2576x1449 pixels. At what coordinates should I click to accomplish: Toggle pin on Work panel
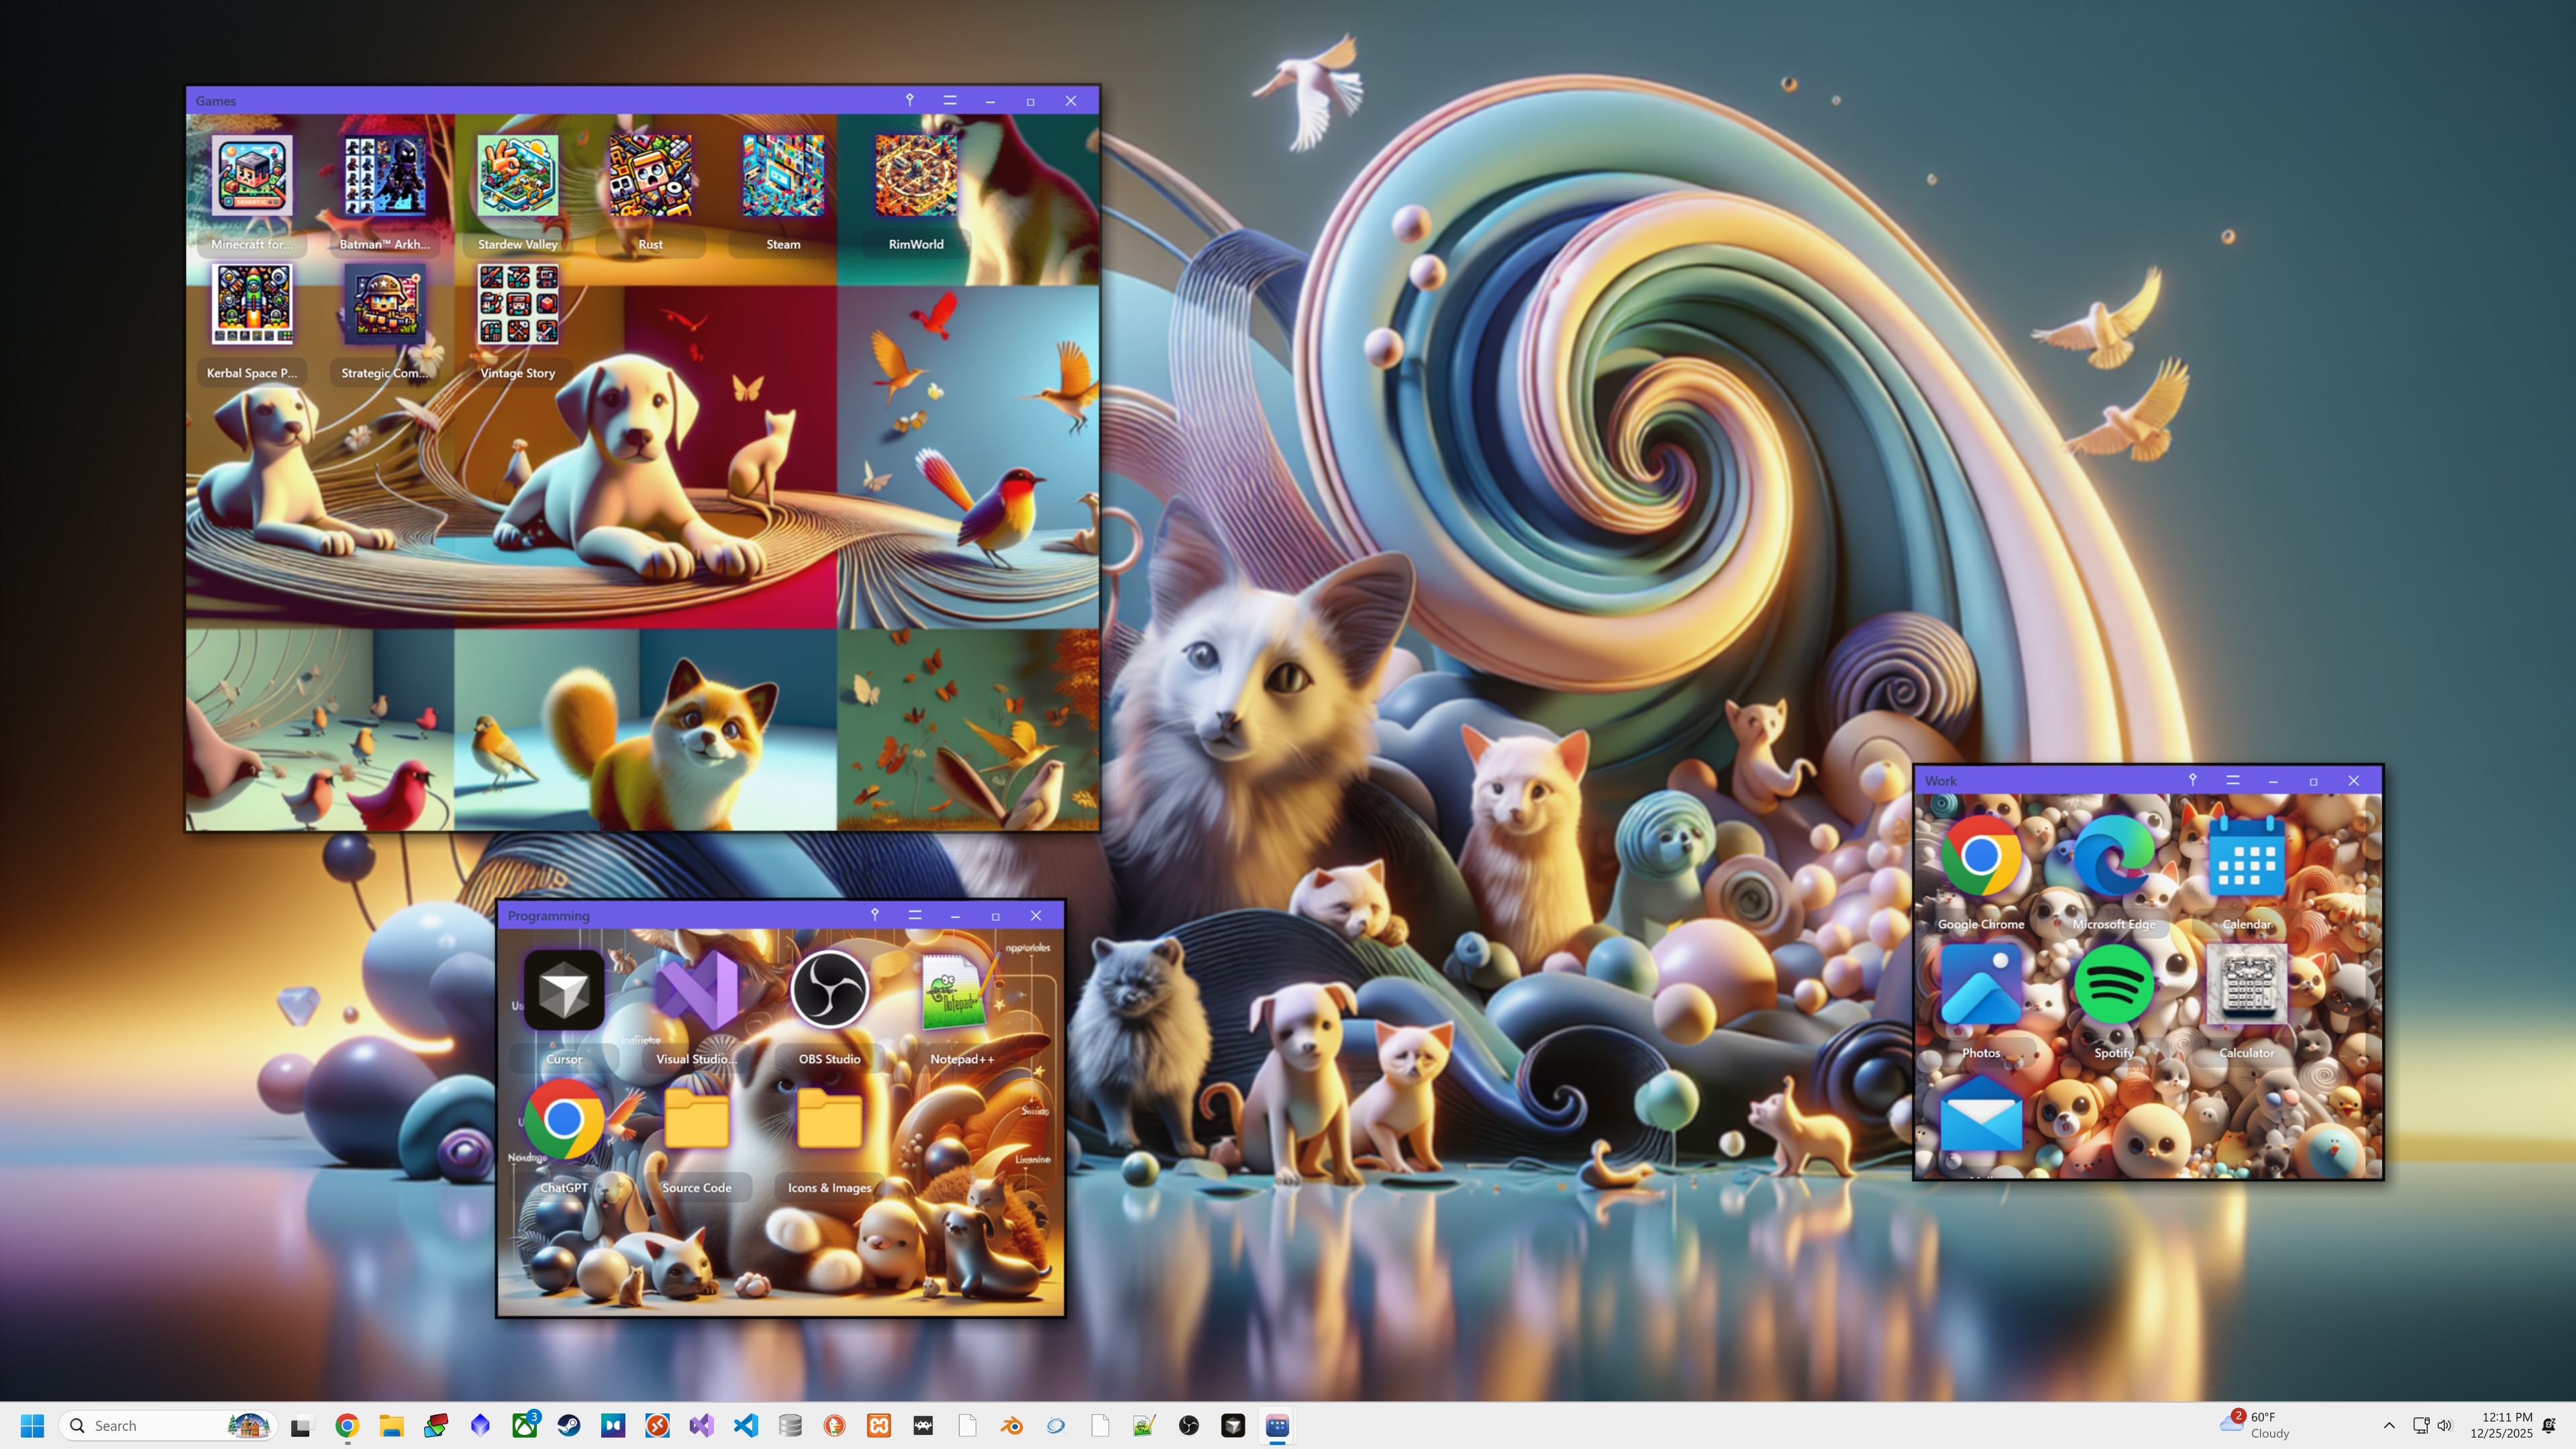[2192, 780]
